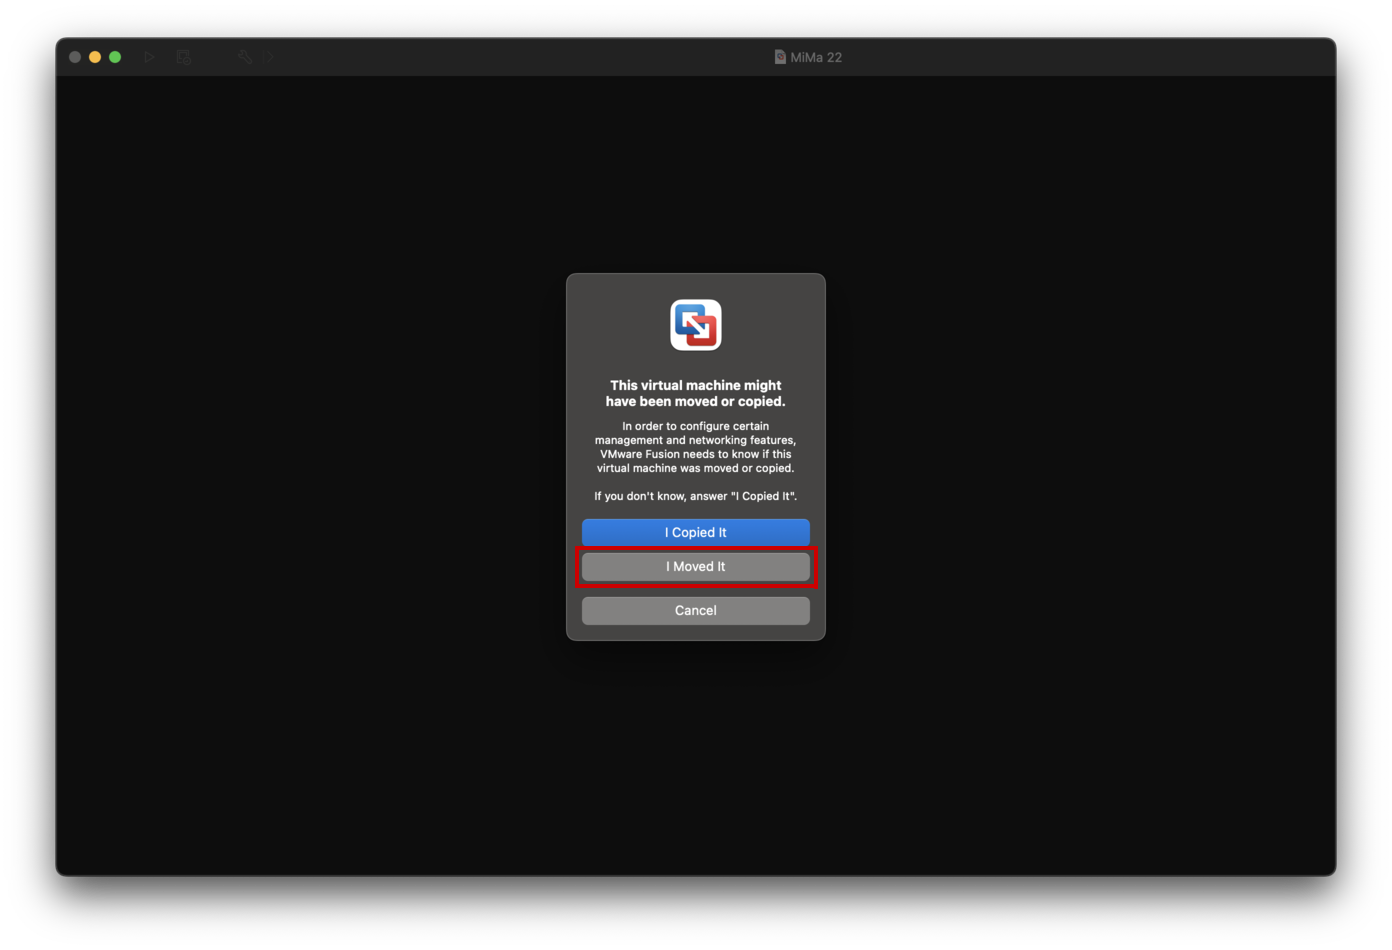Click the play button to start the VM

click(149, 57)
